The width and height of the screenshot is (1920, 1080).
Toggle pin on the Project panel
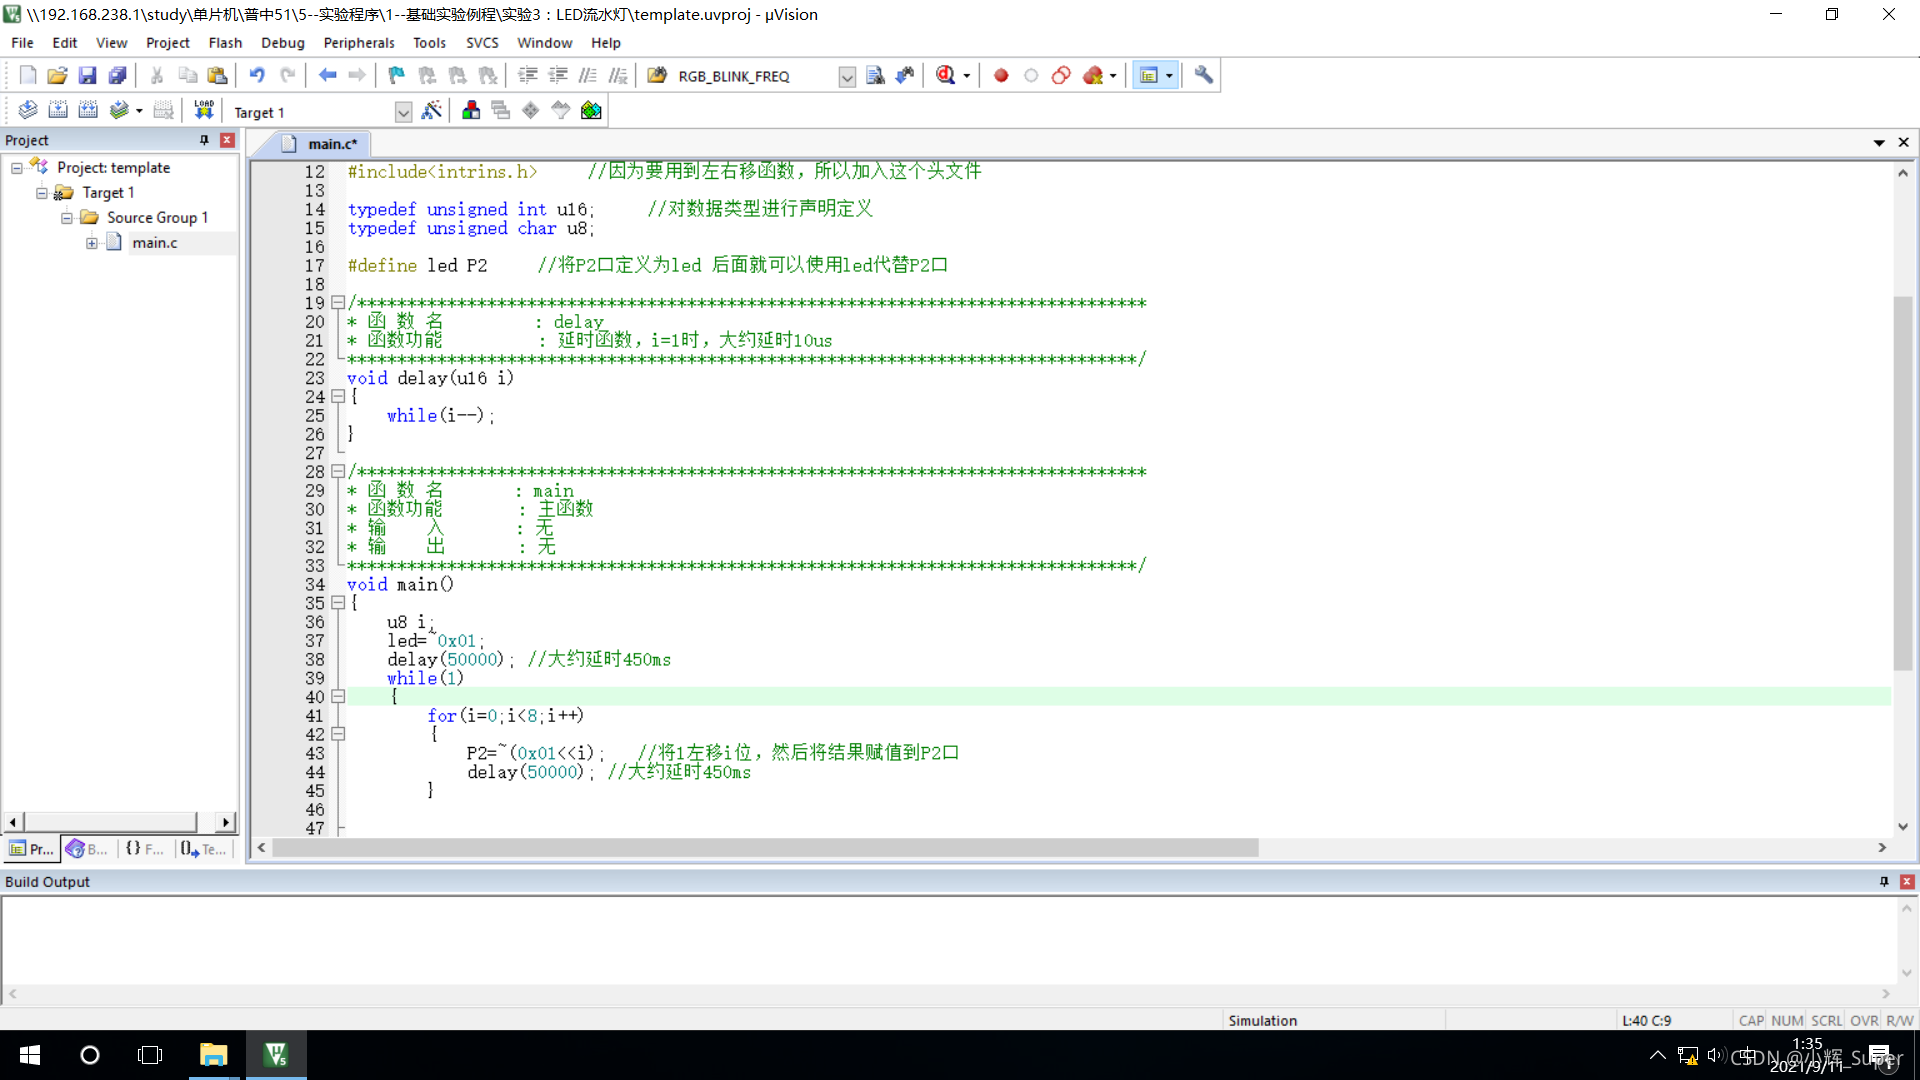(204, 140)
